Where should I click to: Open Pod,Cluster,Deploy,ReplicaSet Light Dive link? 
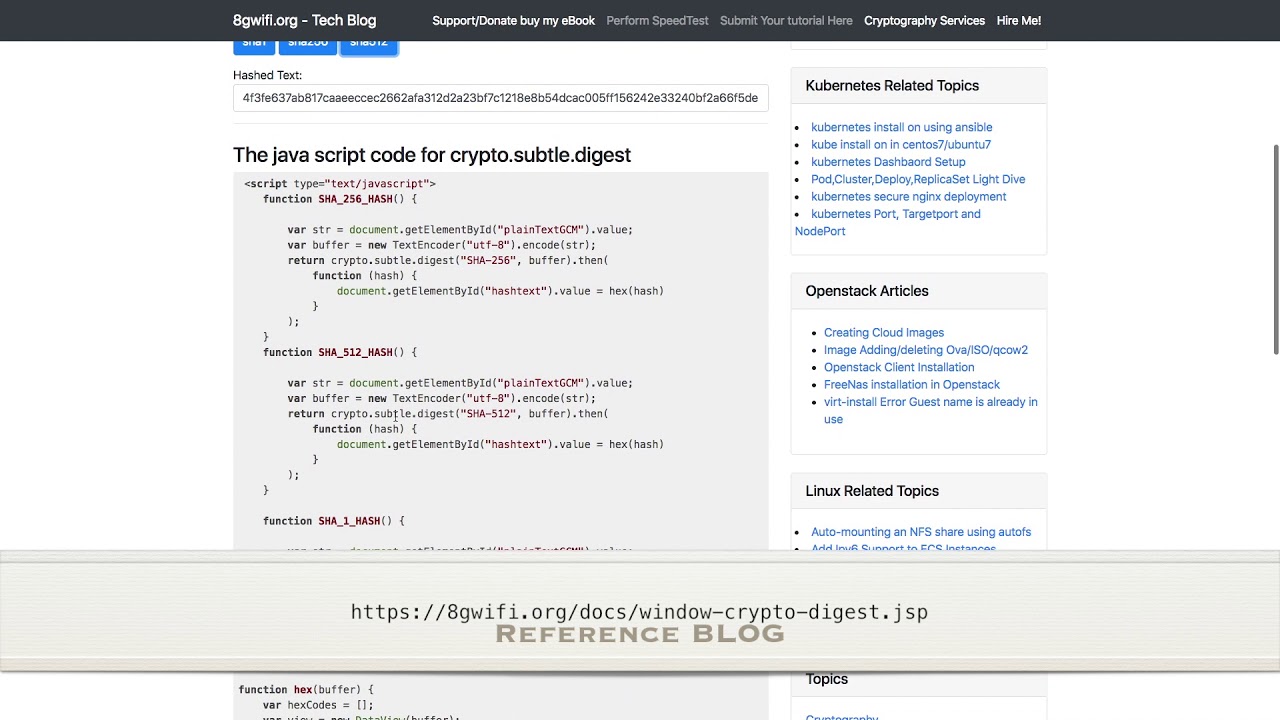coord(917,179)
